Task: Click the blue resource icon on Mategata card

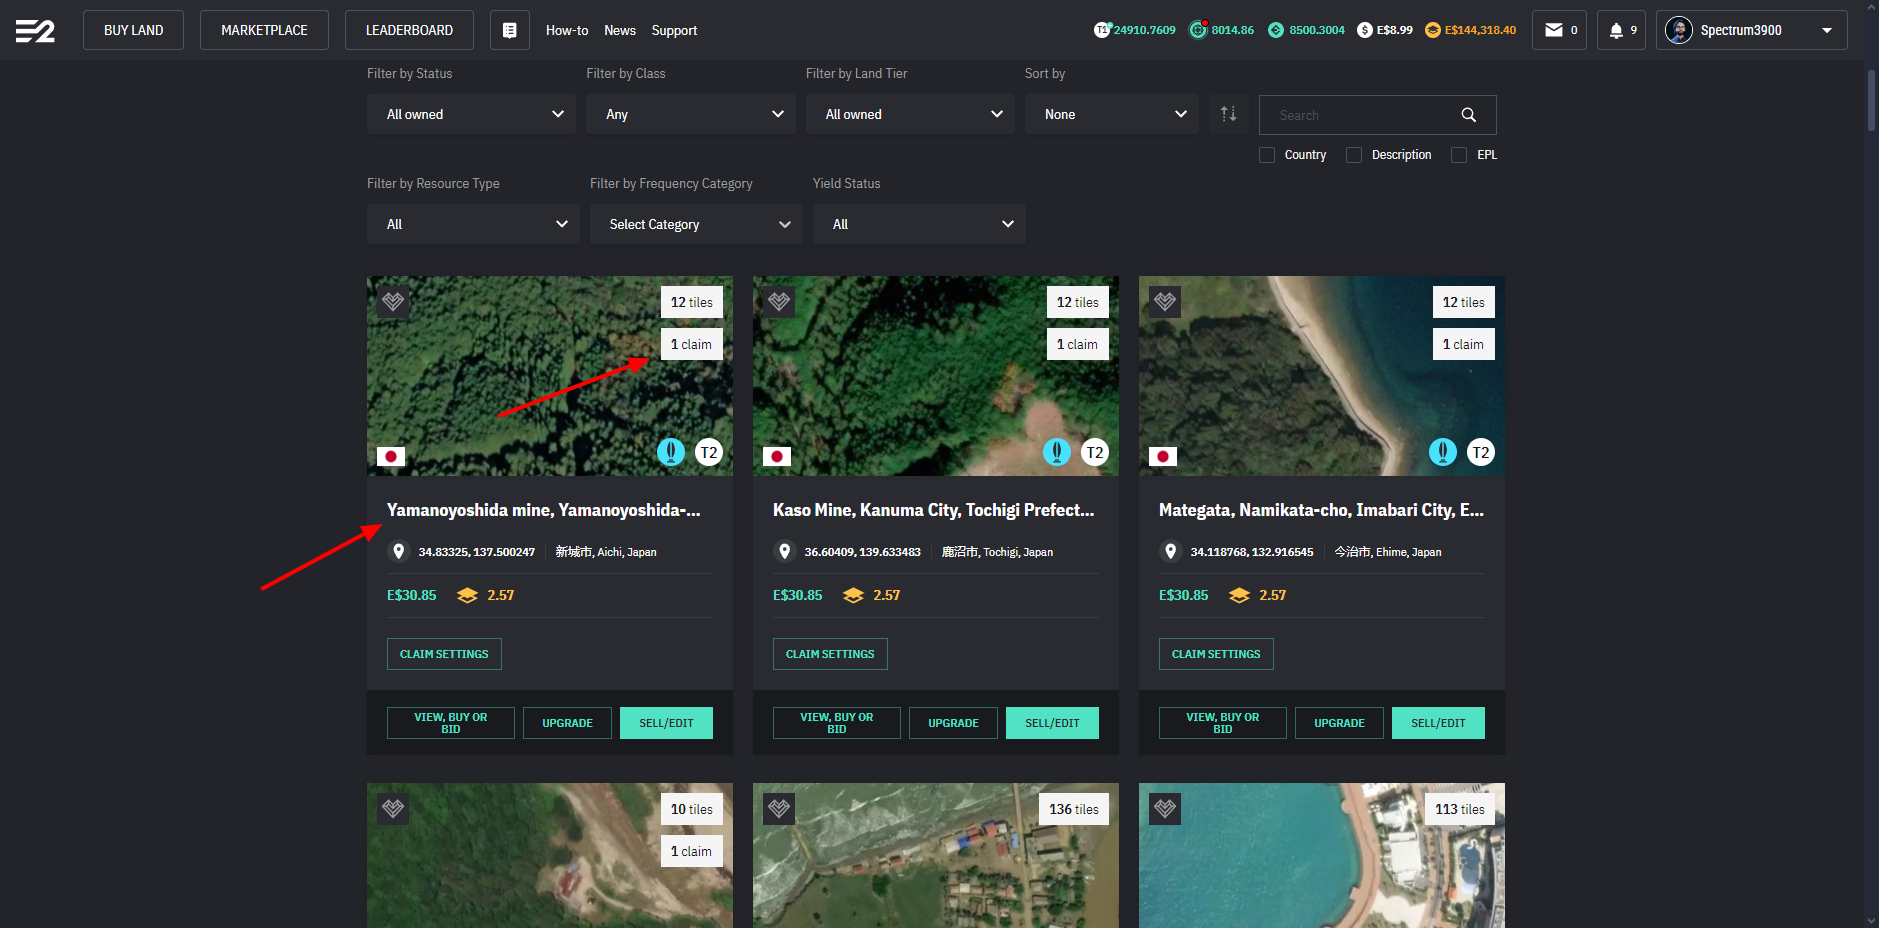Action: [1443, 452]
